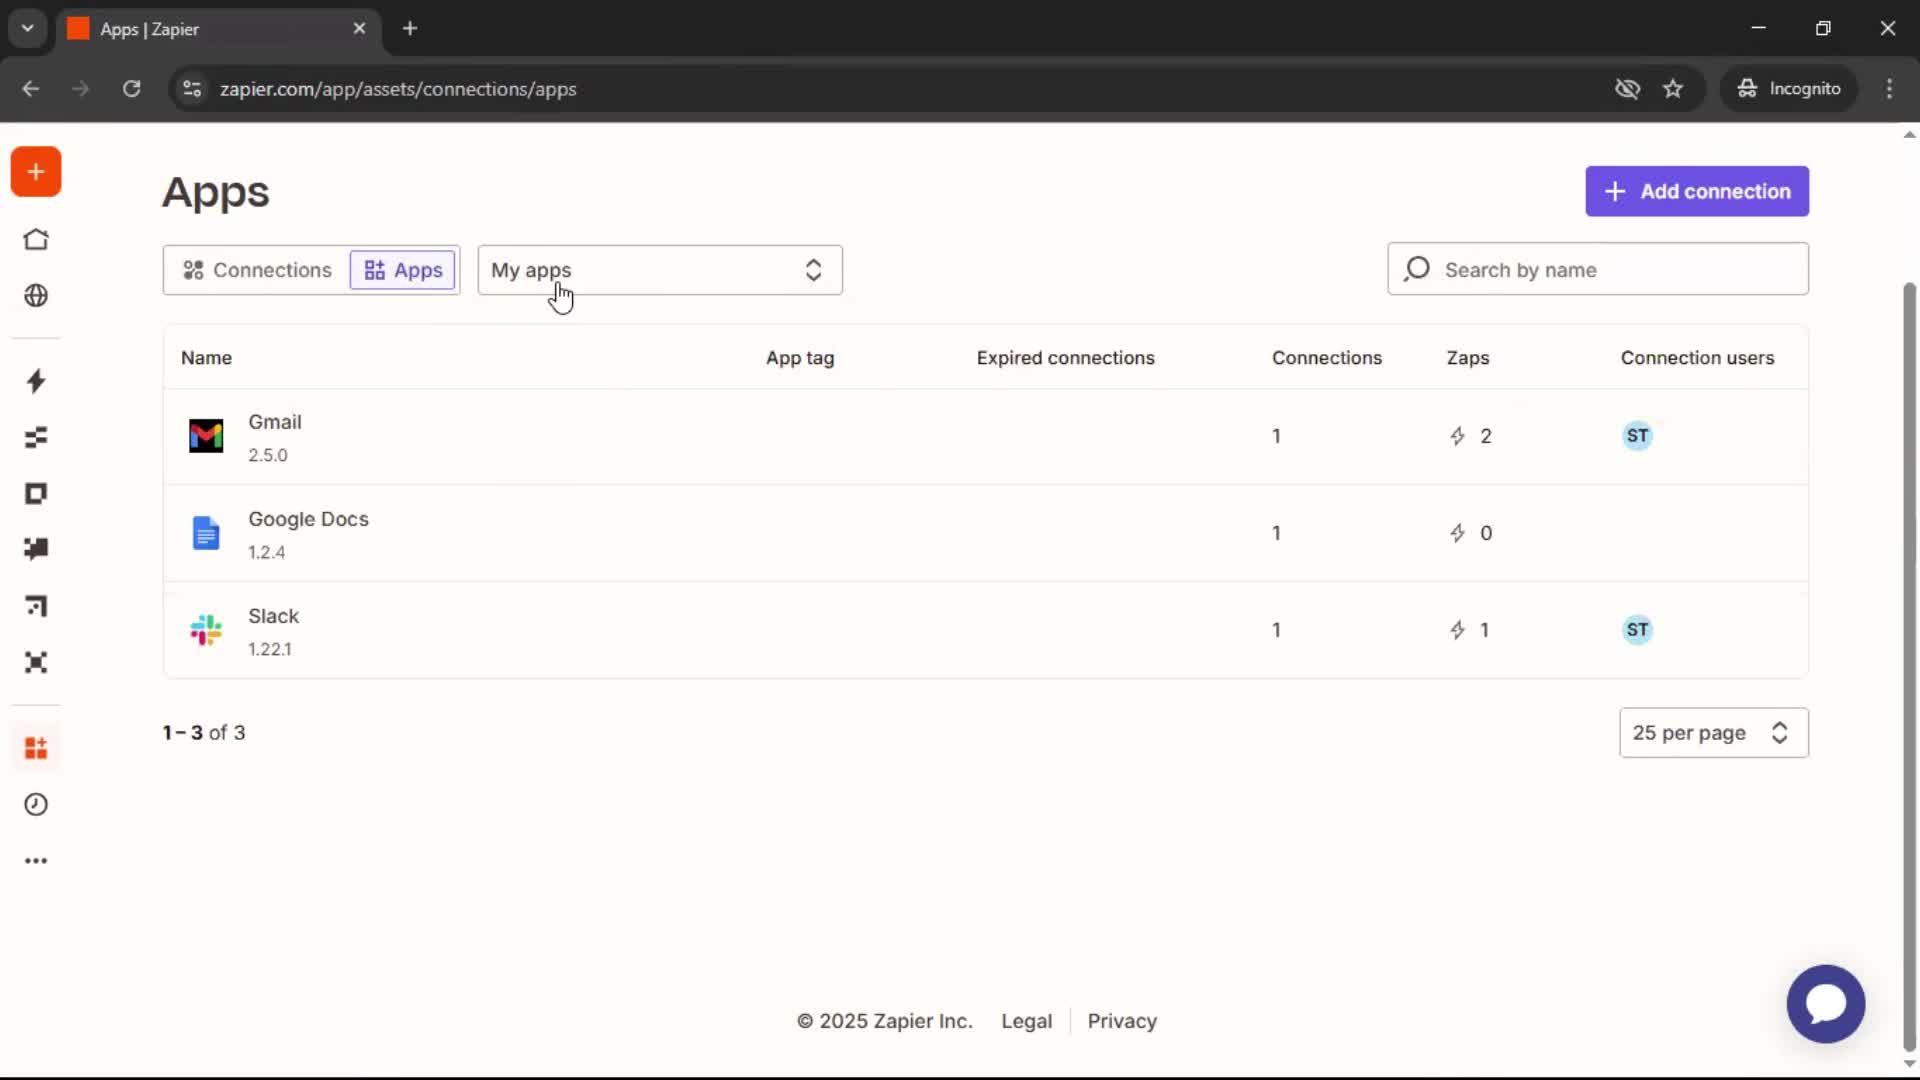Click the ST user avatar in Gmail row
Image resolution: width=1920 pixels, height=1080 pixels.
click(x=1637, y=436)
